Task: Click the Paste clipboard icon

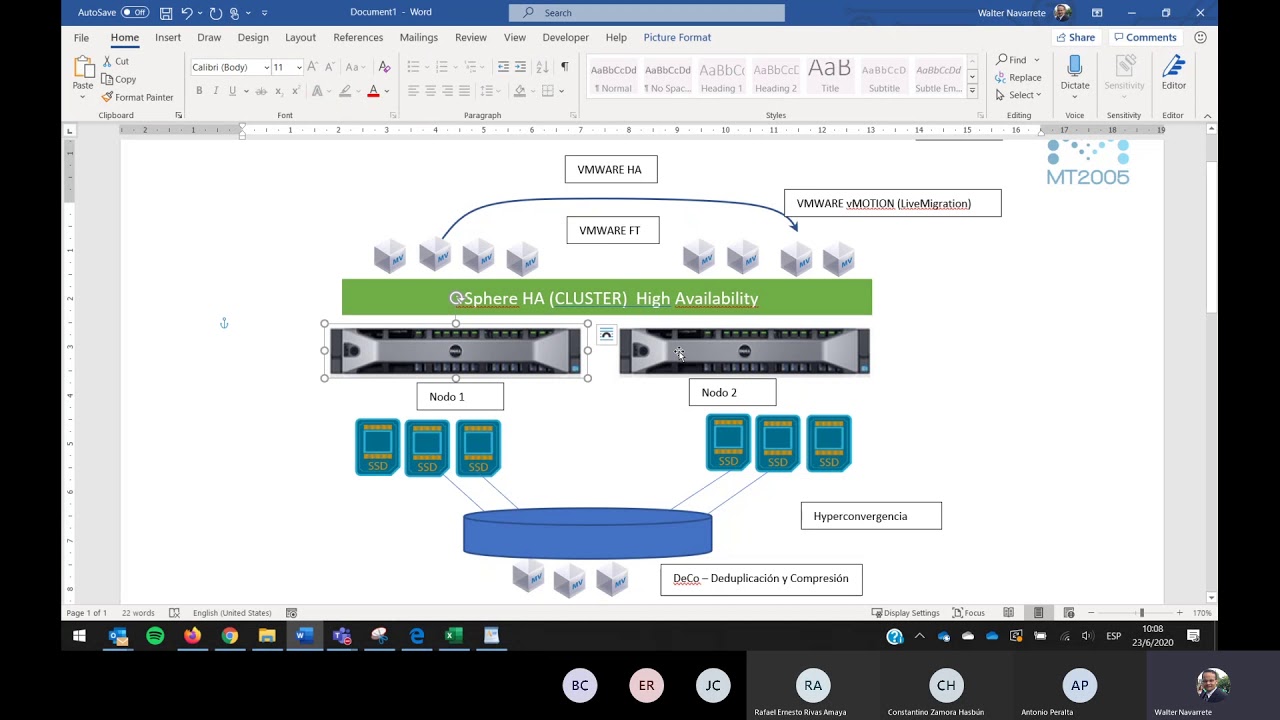Action: (x=83, y=68)
